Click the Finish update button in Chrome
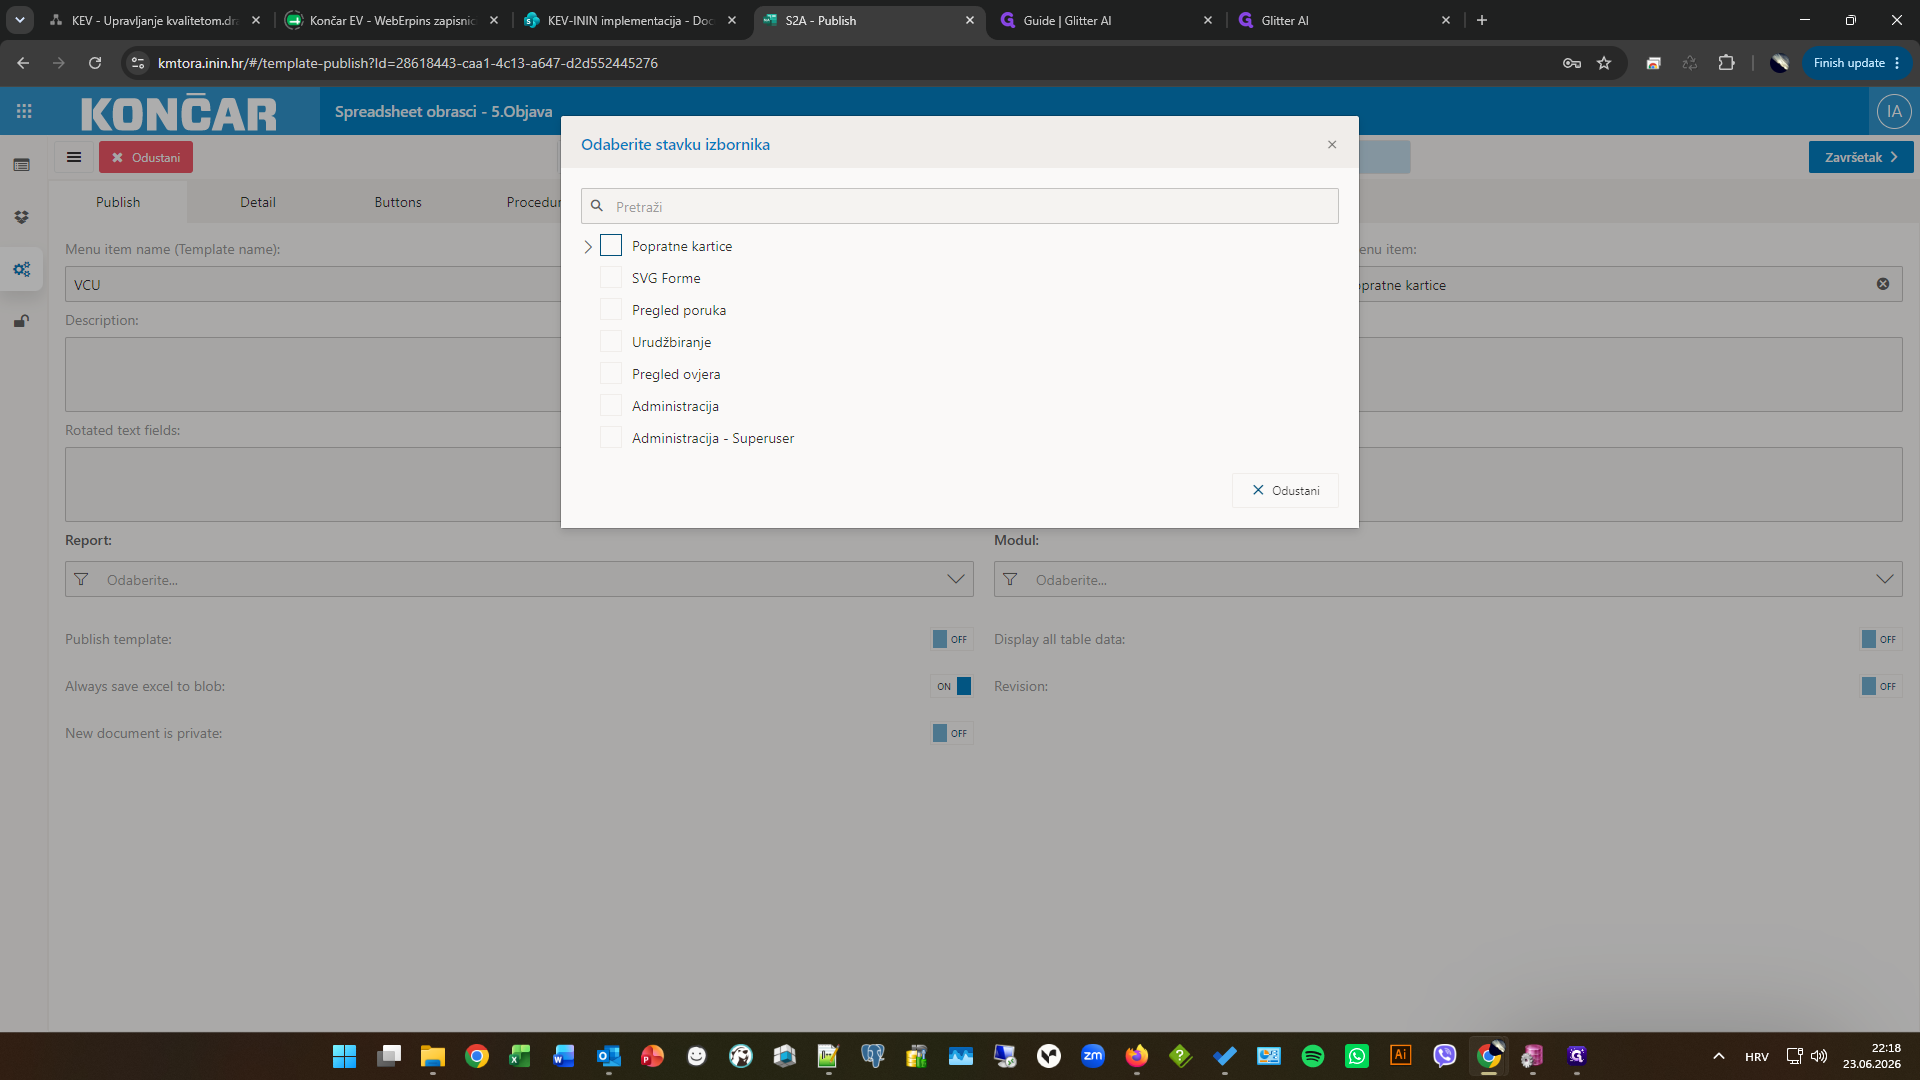This screenshot has width=1920, height=1080. [x=1857, y=63]
